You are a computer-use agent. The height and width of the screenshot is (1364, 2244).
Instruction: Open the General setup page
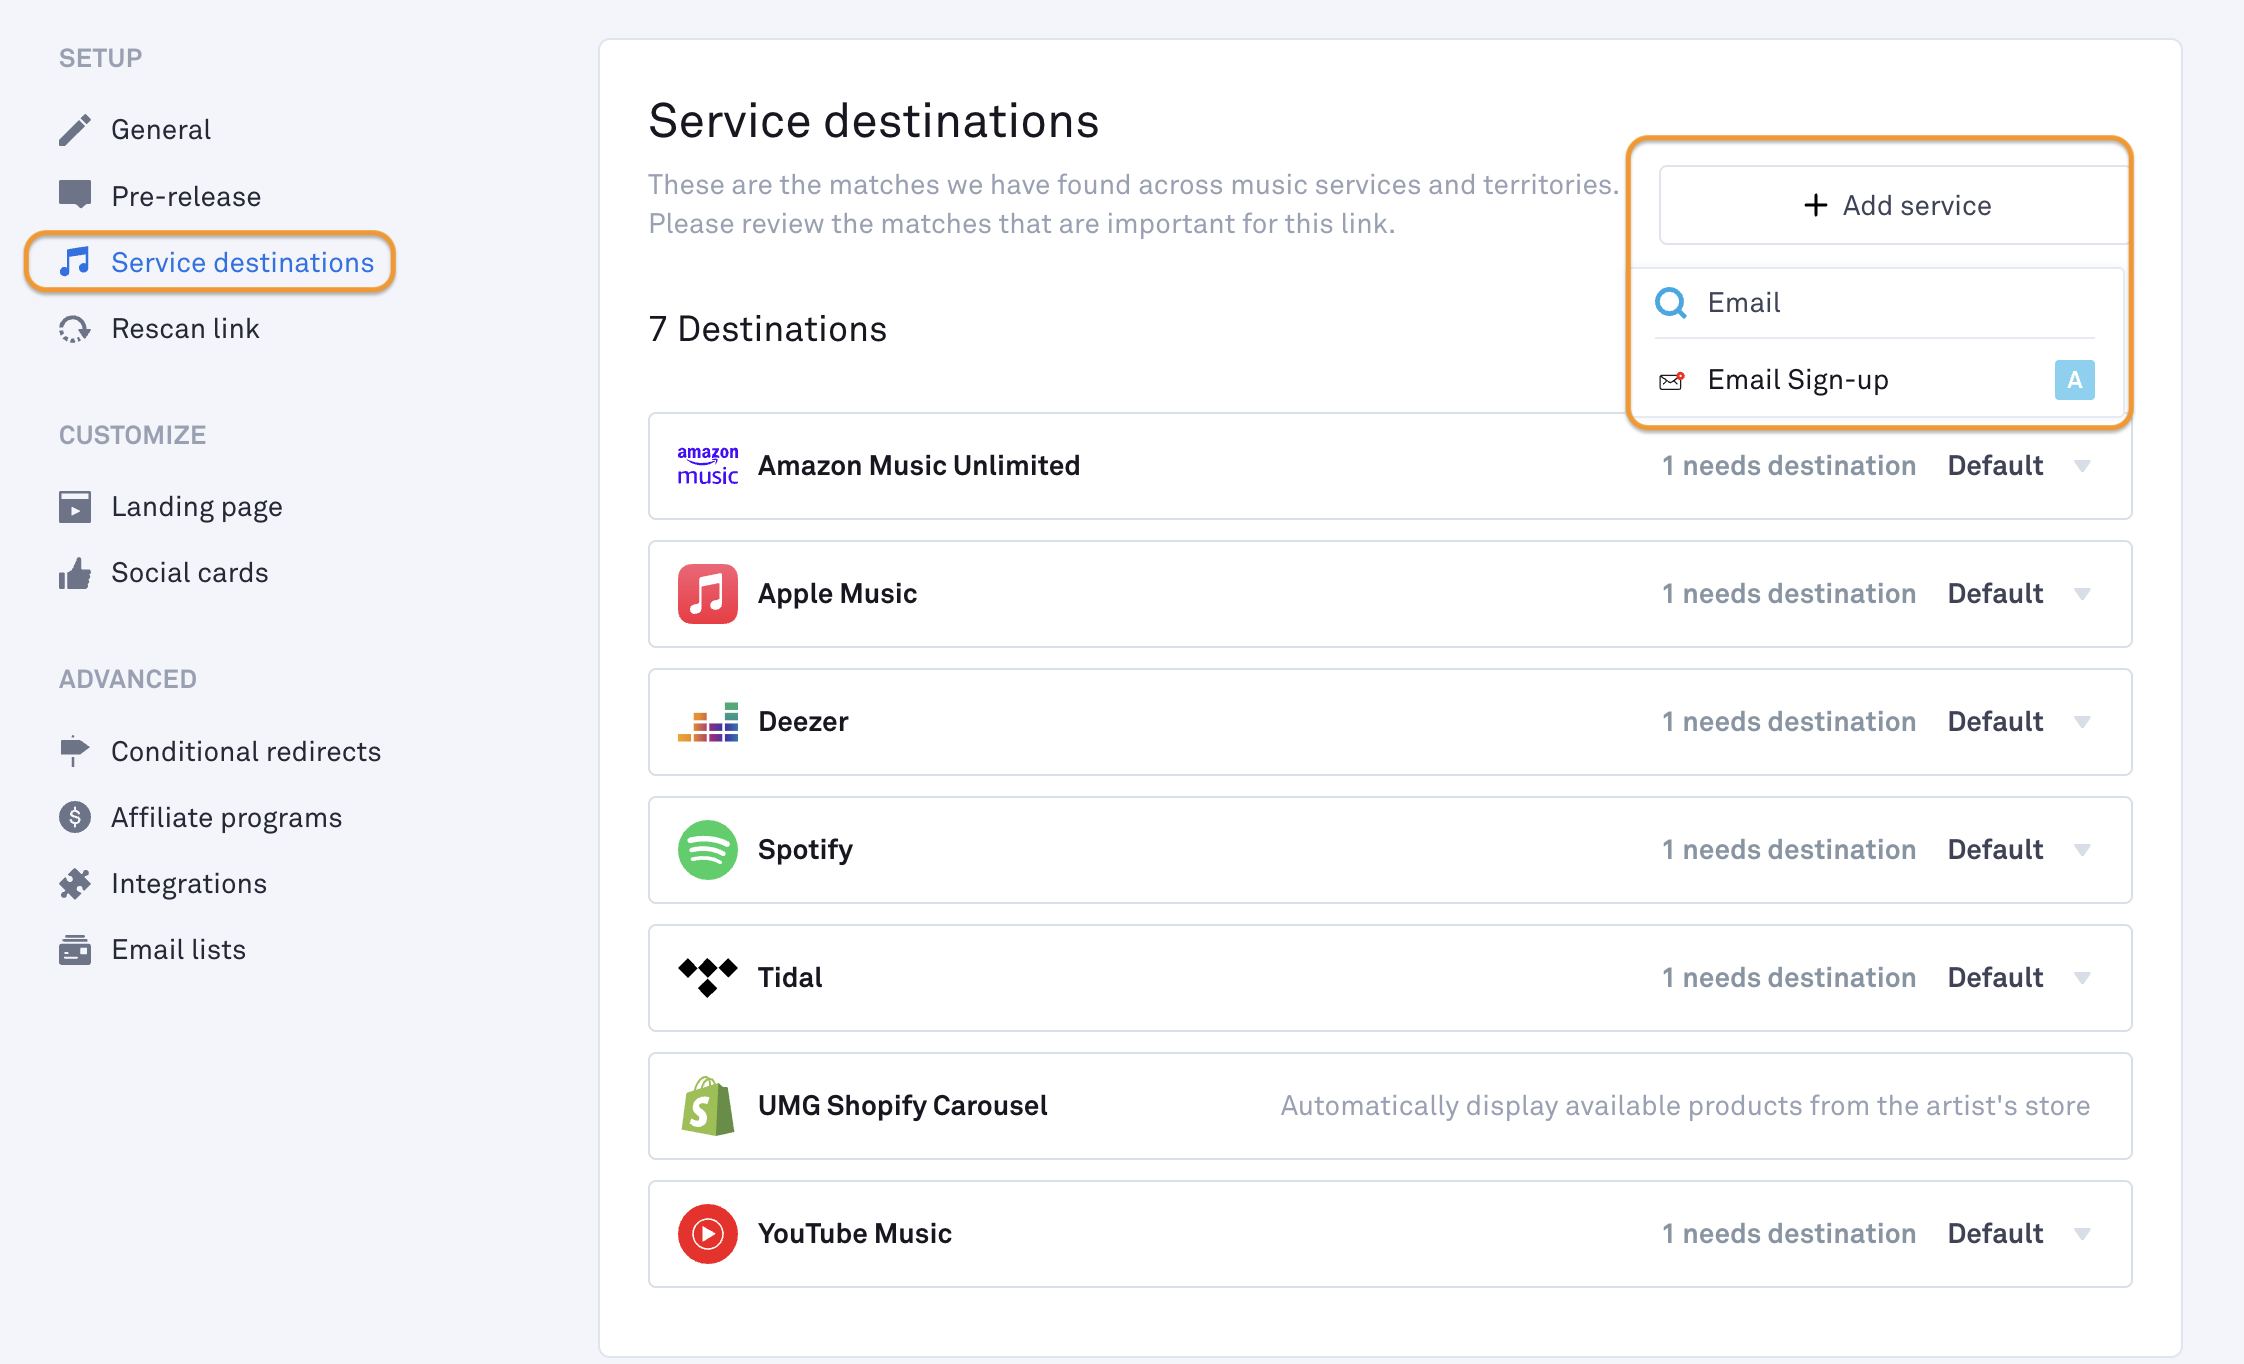point(161,130)
